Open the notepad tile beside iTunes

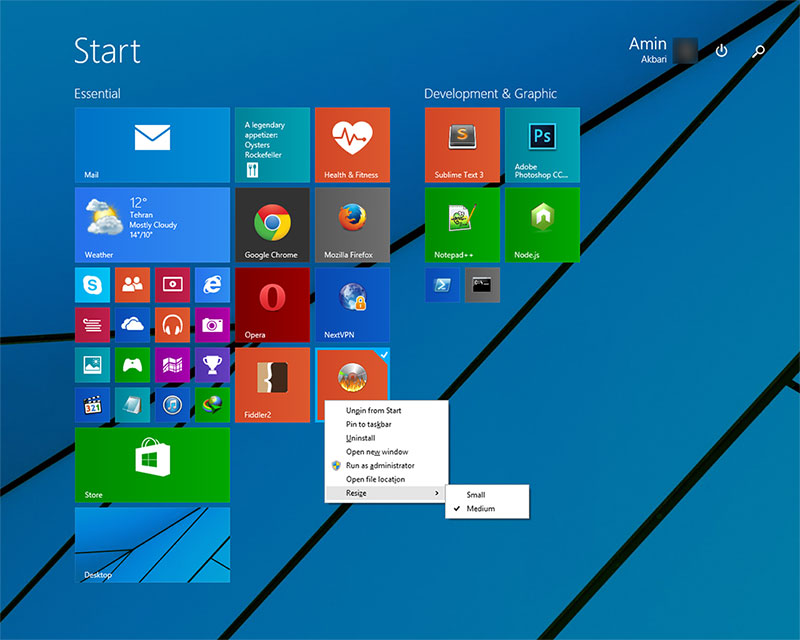[x=132, y=405]
